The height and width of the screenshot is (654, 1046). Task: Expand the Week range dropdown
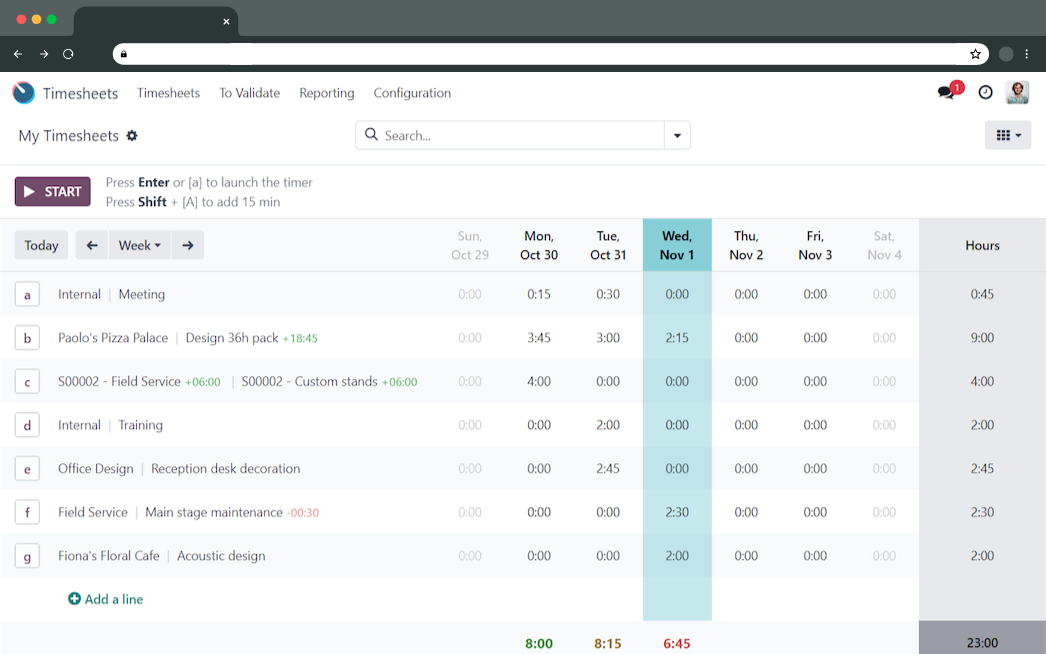(x=139, y=245)
